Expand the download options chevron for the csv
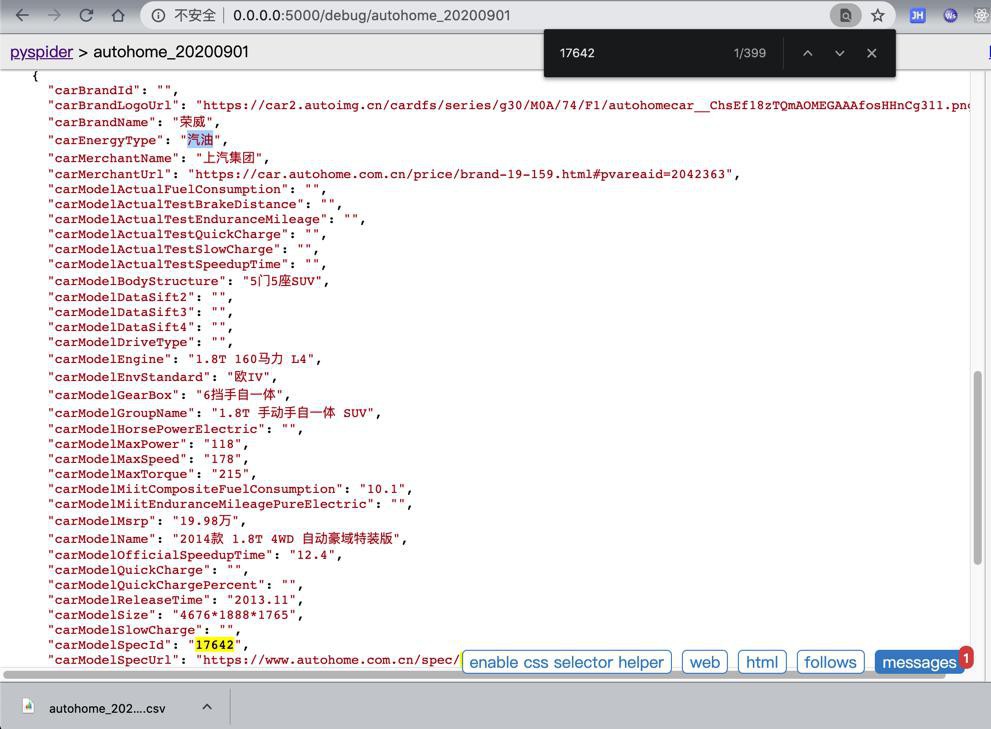 (x=207, y=707)
